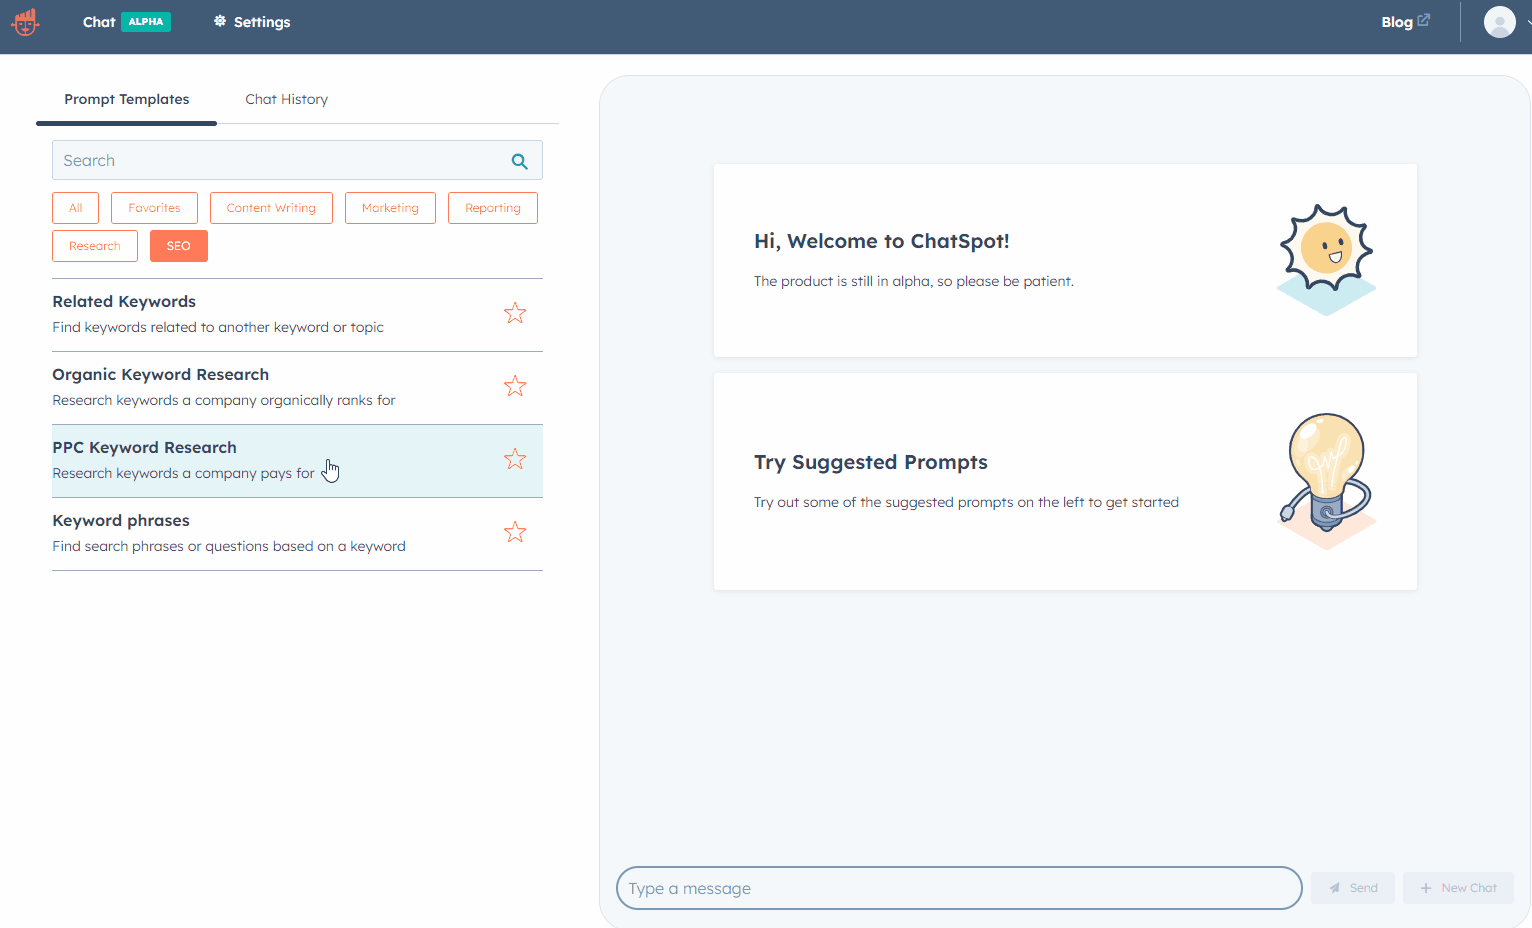Click the Hi, Welcome to ChatSpot heading
1532x928 pixels.
pos(882,241)
